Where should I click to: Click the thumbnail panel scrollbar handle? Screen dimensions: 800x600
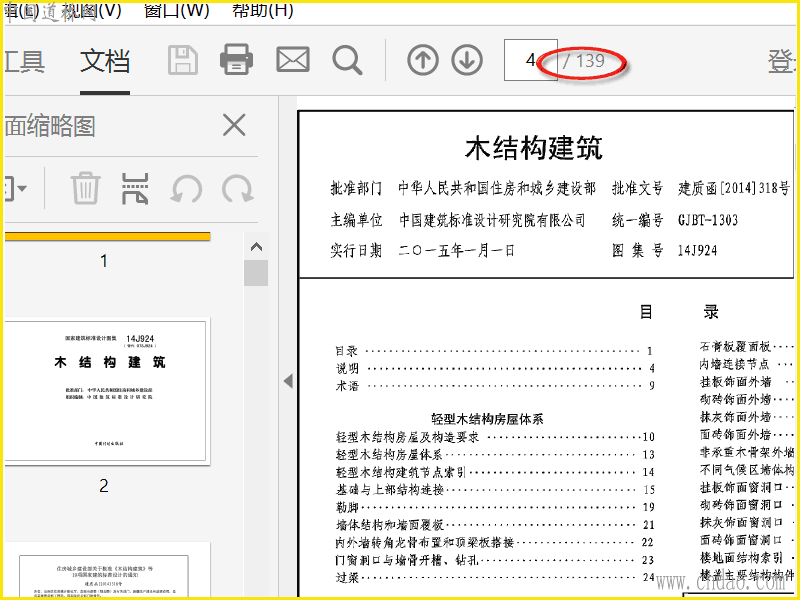pyautogui.click(x=256, y=273)
